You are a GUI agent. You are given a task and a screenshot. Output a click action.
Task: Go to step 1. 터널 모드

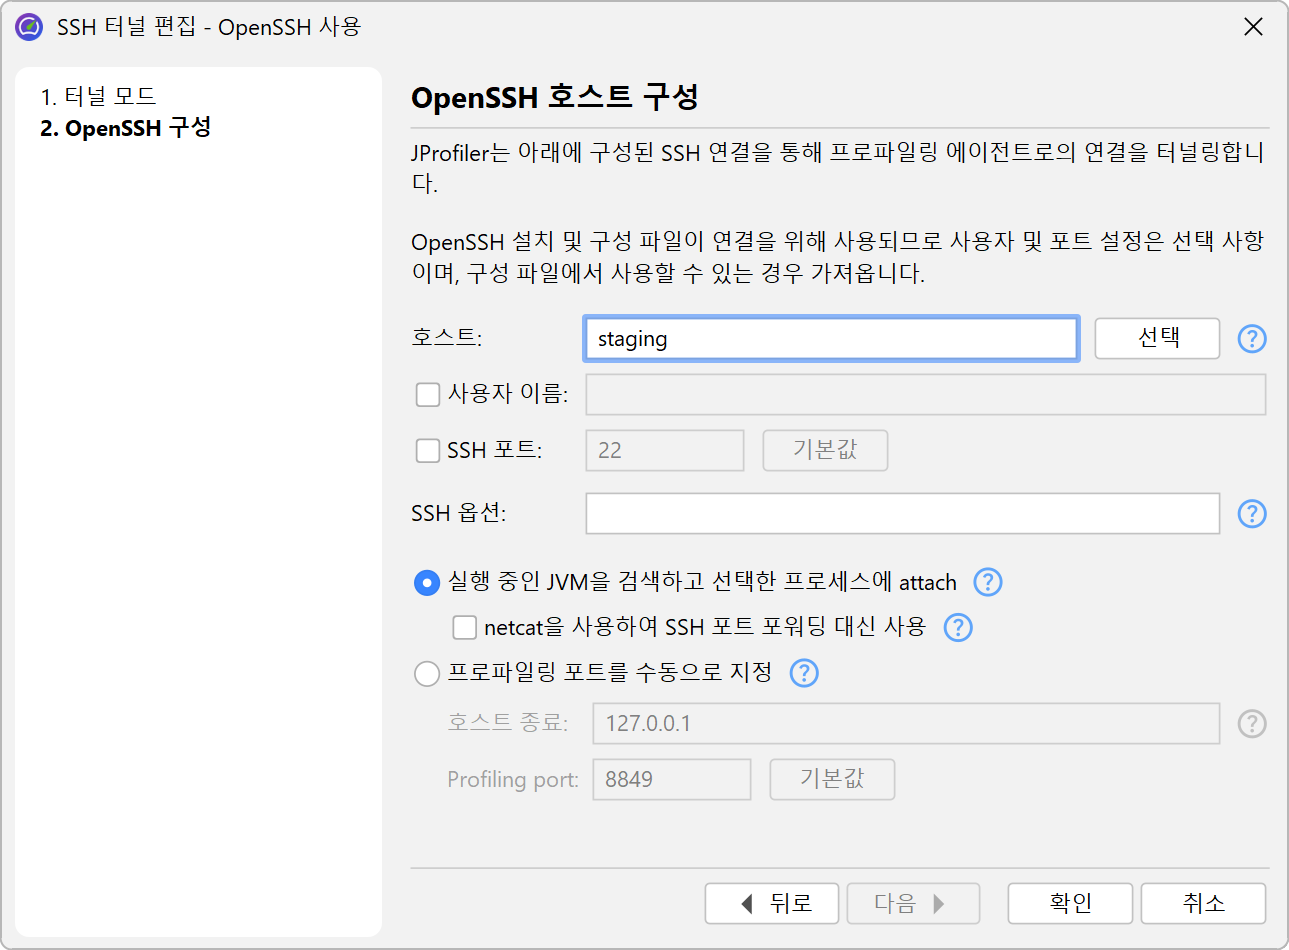coord(98,96)
